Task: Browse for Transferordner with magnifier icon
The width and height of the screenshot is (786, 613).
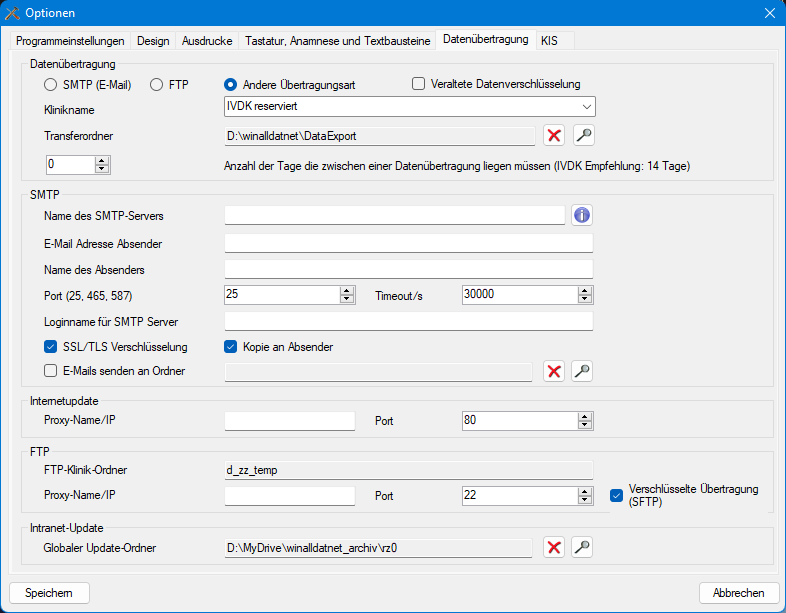Action: (583, 135)
